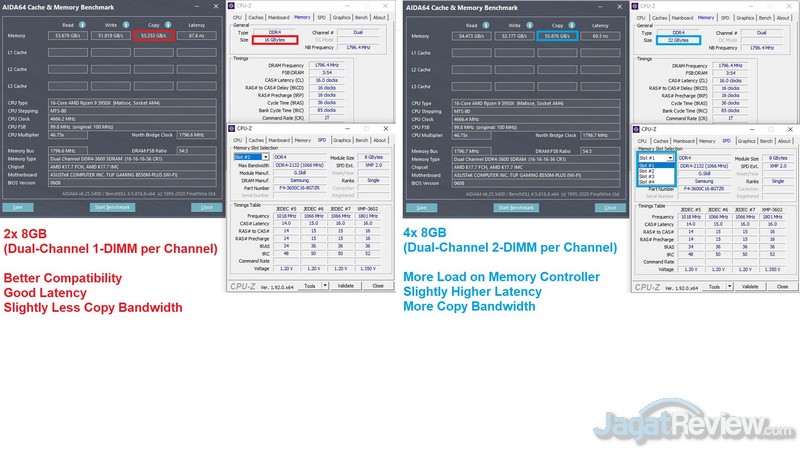Open Mainboard tab in 16 GBytes CPU-Z window
This screenshot has height=450, width=800.
(x=279, y=17)
